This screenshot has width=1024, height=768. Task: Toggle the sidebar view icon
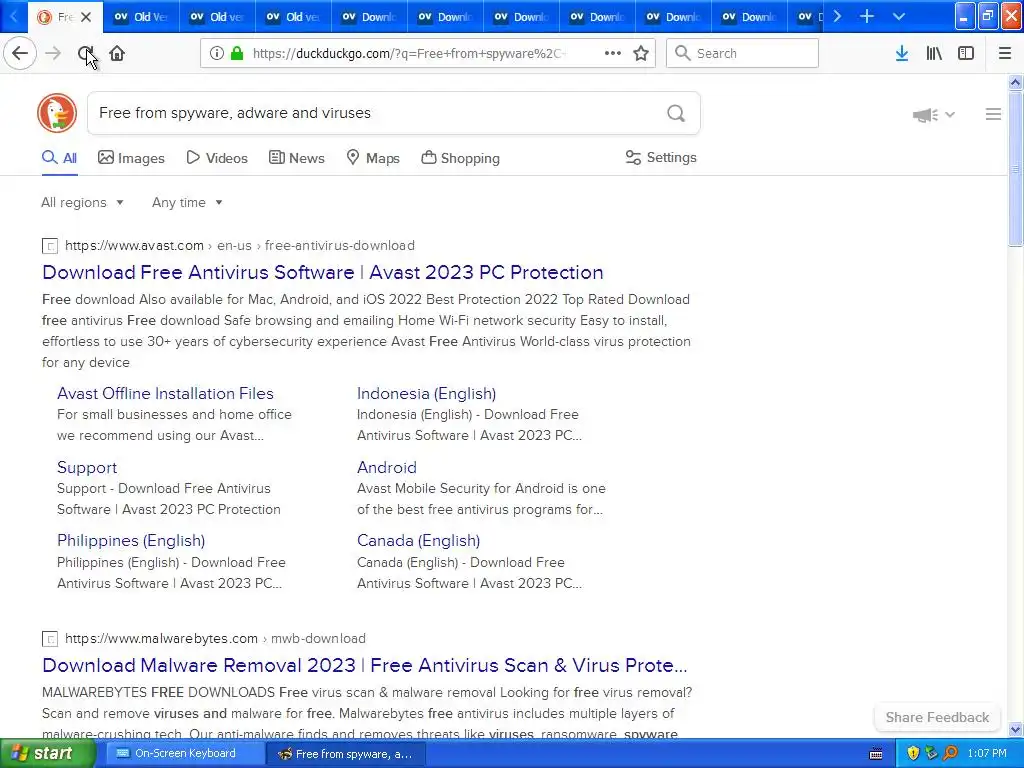[x=966, y=54]
